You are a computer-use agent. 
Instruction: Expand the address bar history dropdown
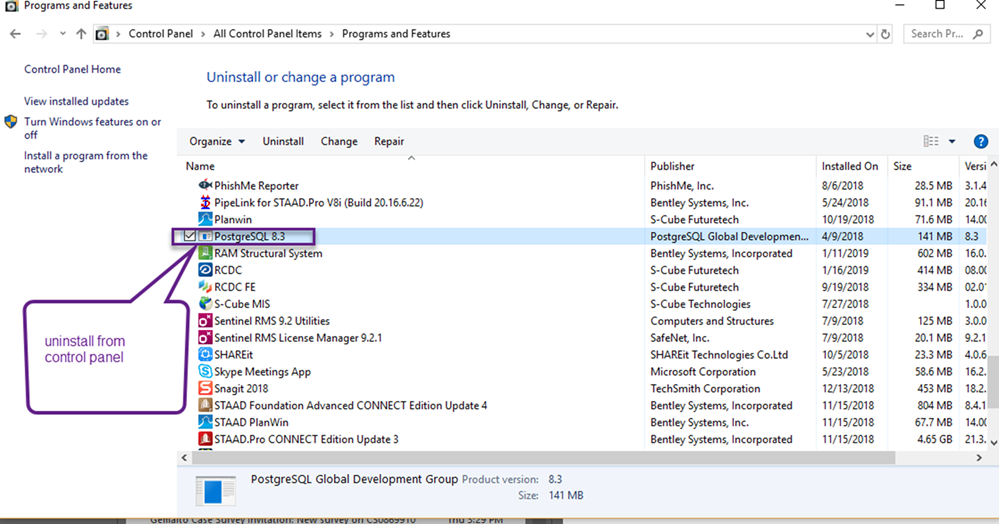tap(867, 34)
